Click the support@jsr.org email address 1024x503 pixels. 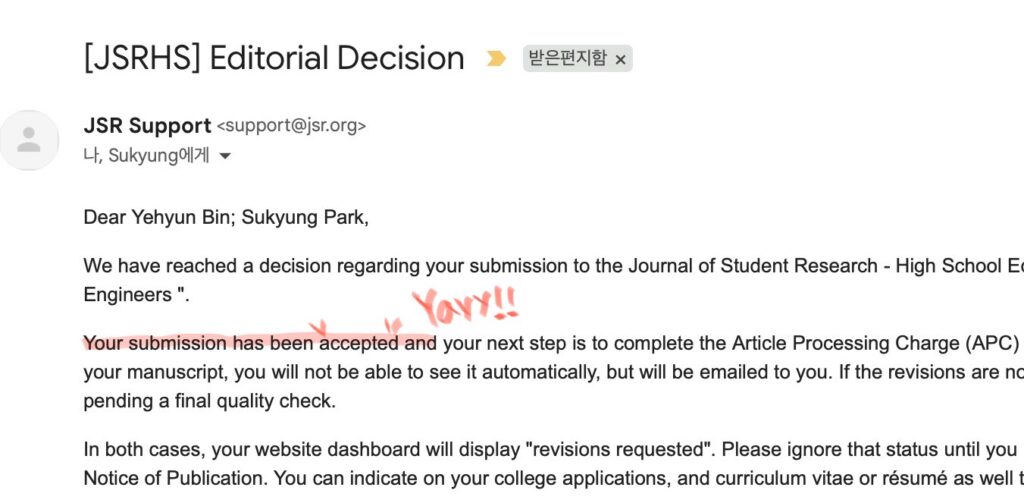[x=291, y=126]
